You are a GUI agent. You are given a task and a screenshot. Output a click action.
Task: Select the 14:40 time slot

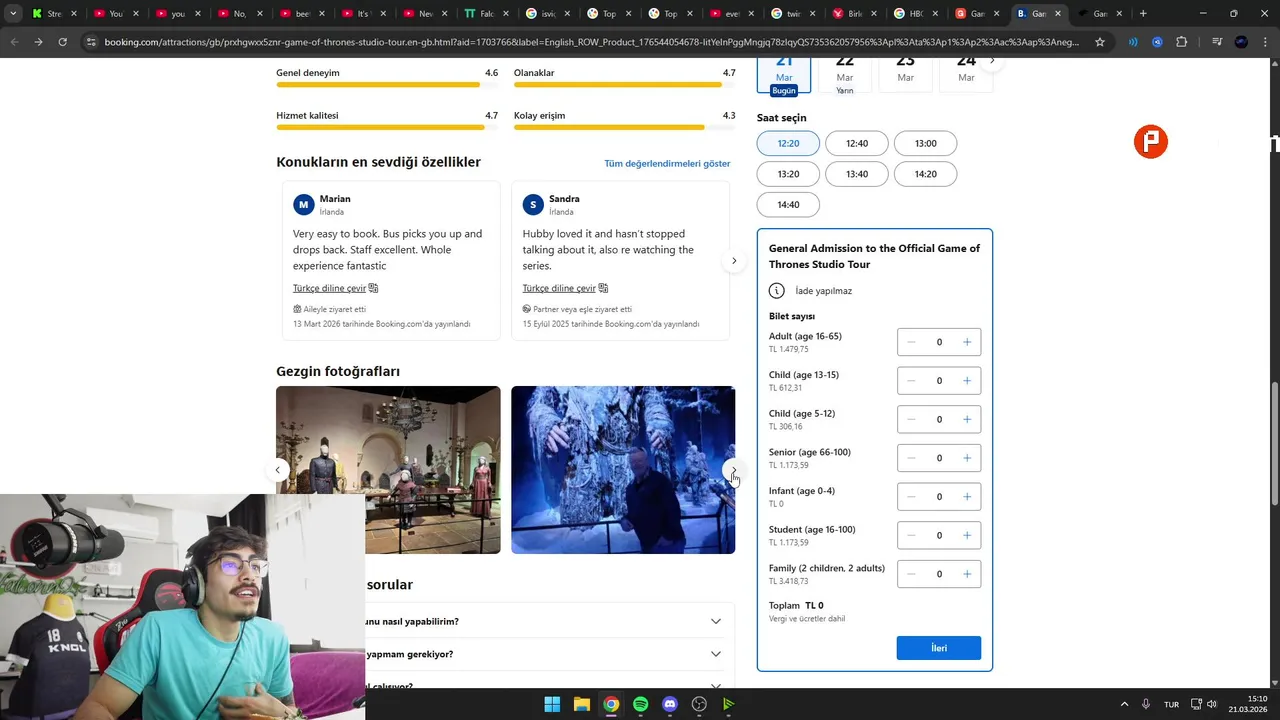click(788, 205)
